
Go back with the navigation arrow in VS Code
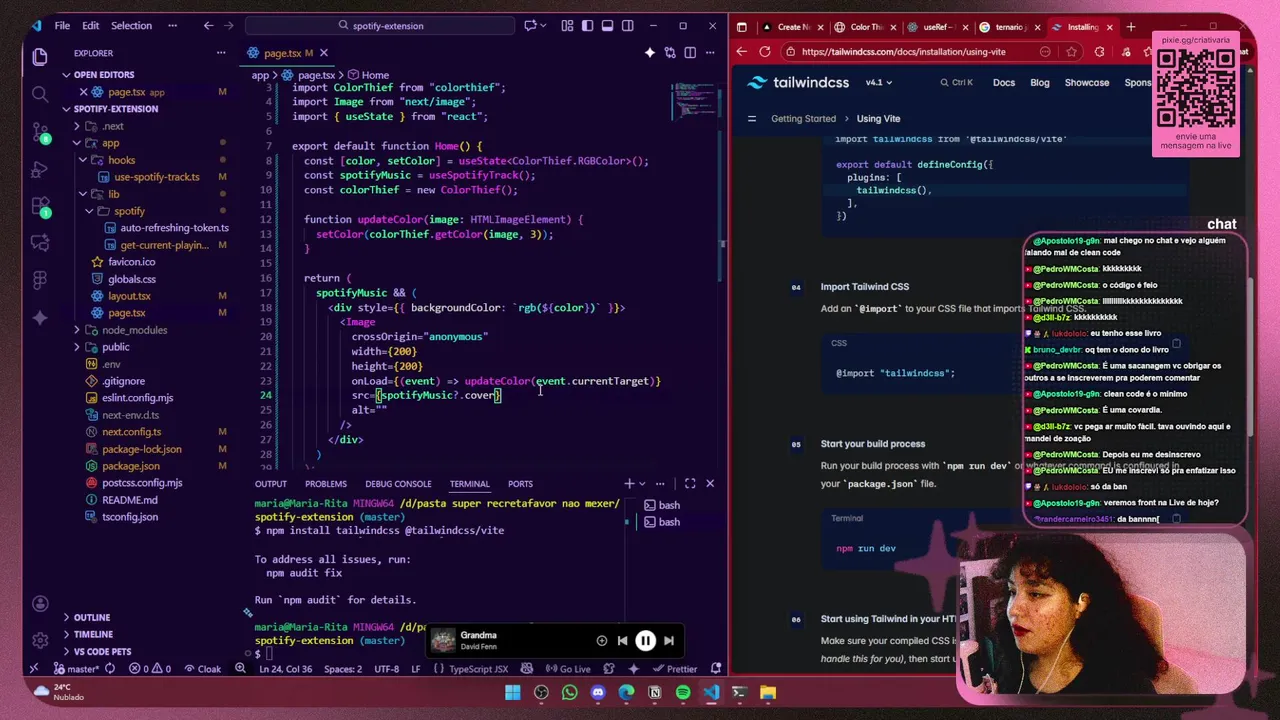(x=208, y=26)
